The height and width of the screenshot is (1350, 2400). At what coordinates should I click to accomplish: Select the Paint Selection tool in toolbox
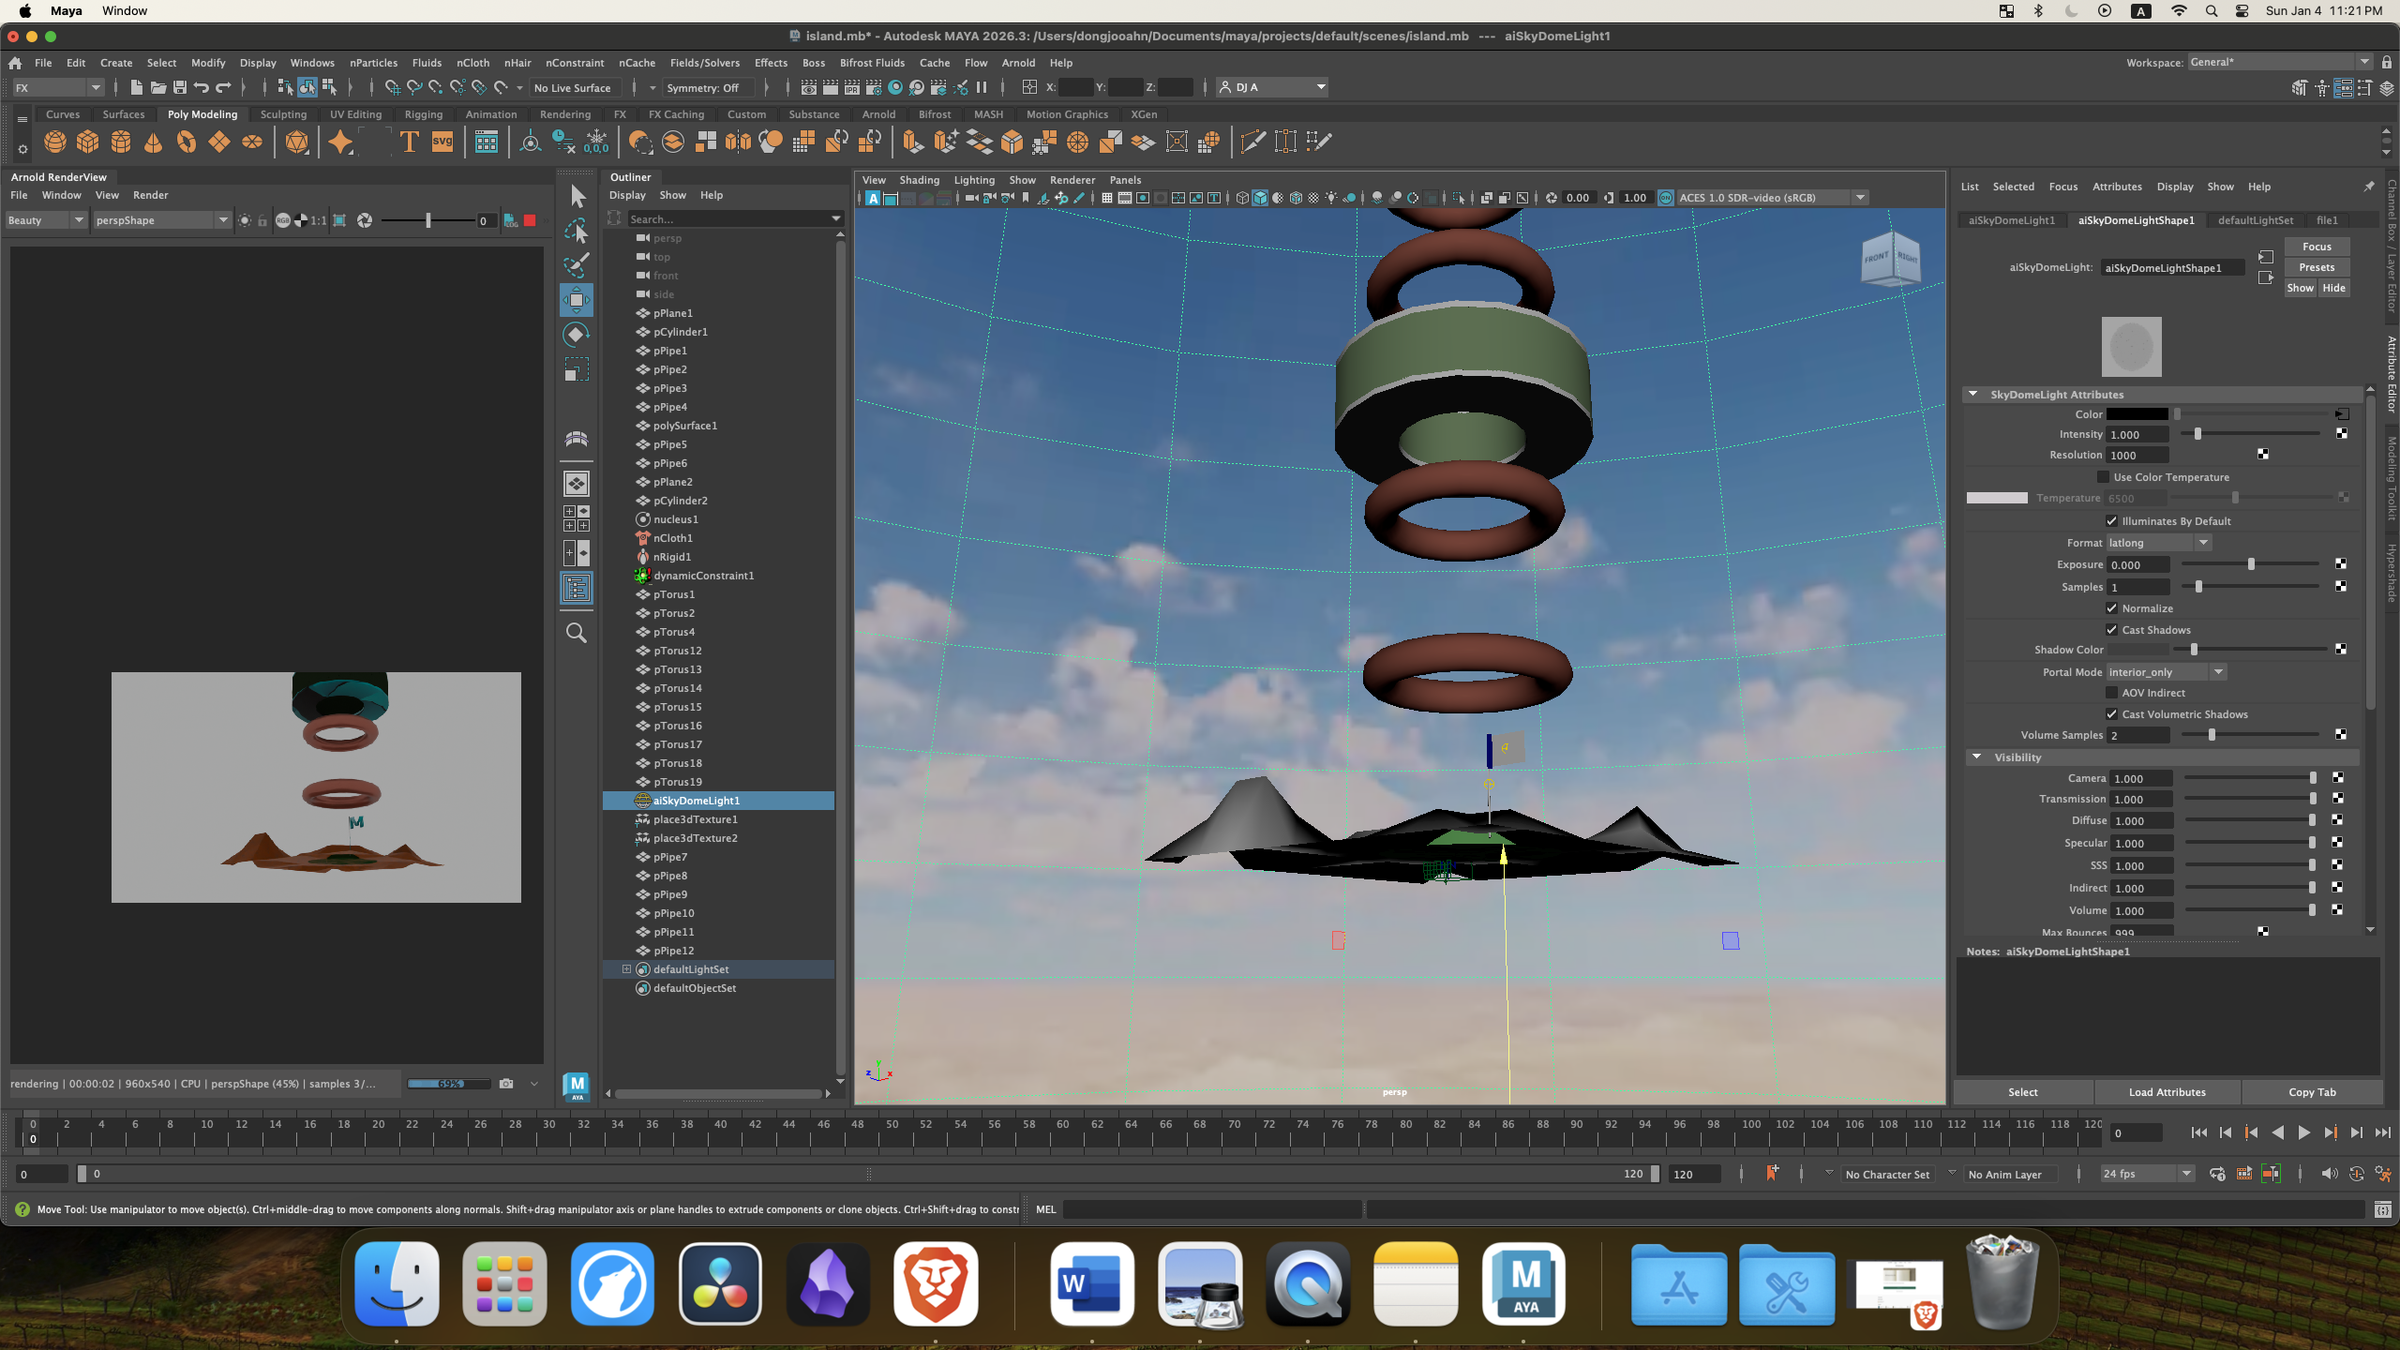[x=577, y=265]
